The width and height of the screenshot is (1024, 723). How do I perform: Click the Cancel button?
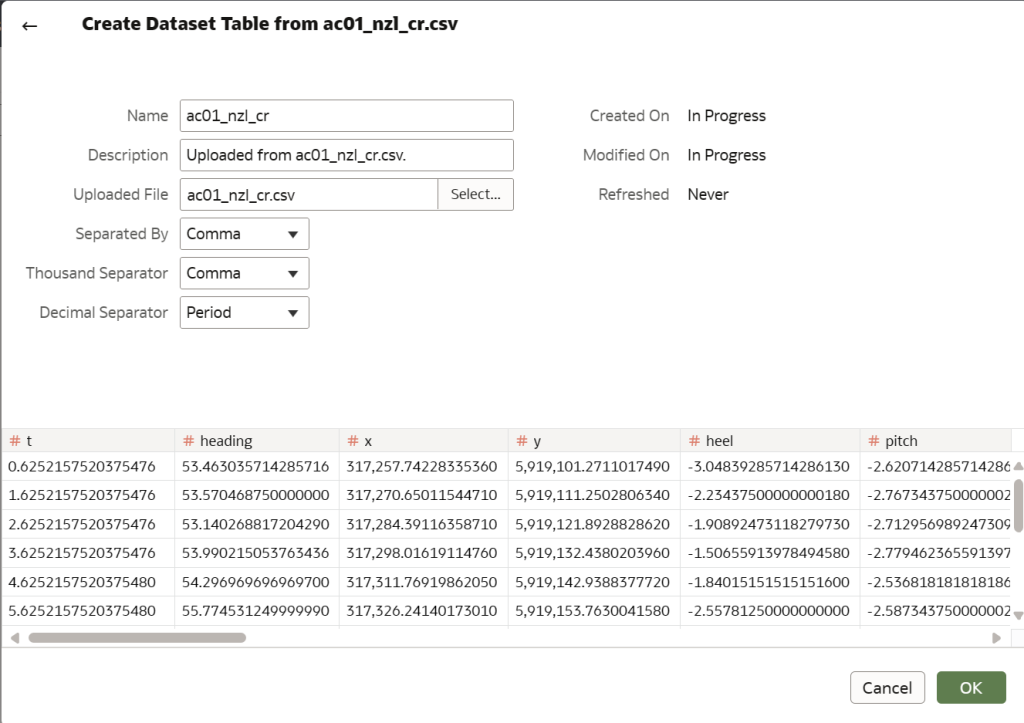click(887, 688)
